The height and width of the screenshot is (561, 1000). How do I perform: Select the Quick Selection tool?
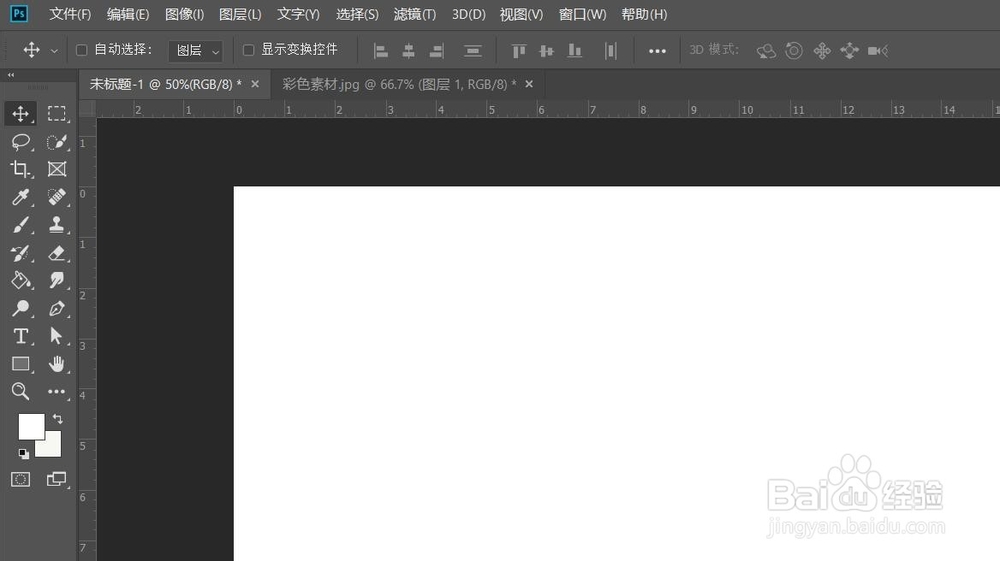[57, 142]
